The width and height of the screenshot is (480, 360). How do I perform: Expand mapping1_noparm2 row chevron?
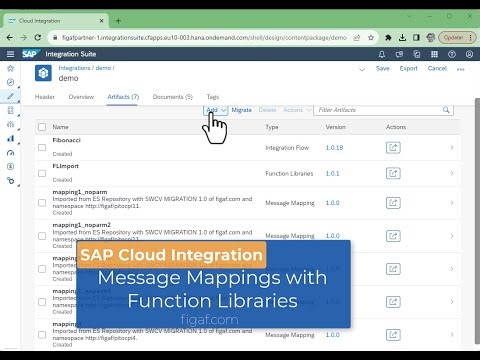pos(452,236)
